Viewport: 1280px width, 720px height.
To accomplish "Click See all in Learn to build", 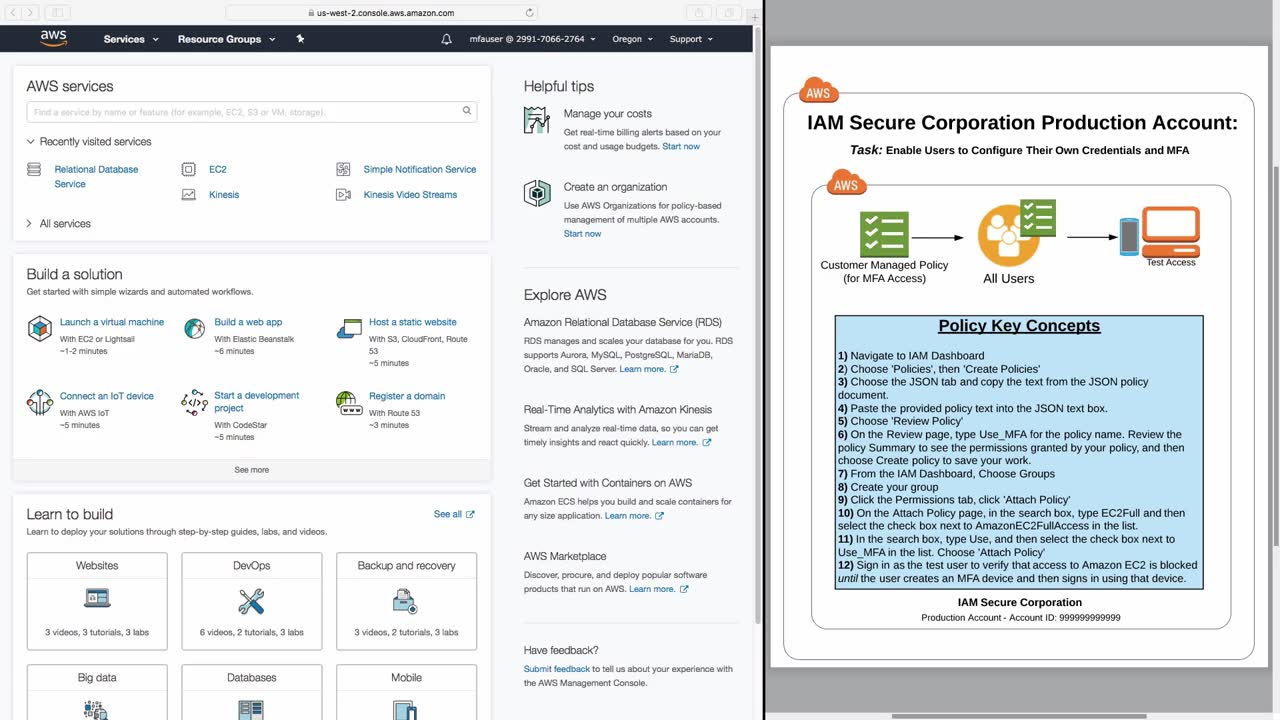I will (454, 514).
